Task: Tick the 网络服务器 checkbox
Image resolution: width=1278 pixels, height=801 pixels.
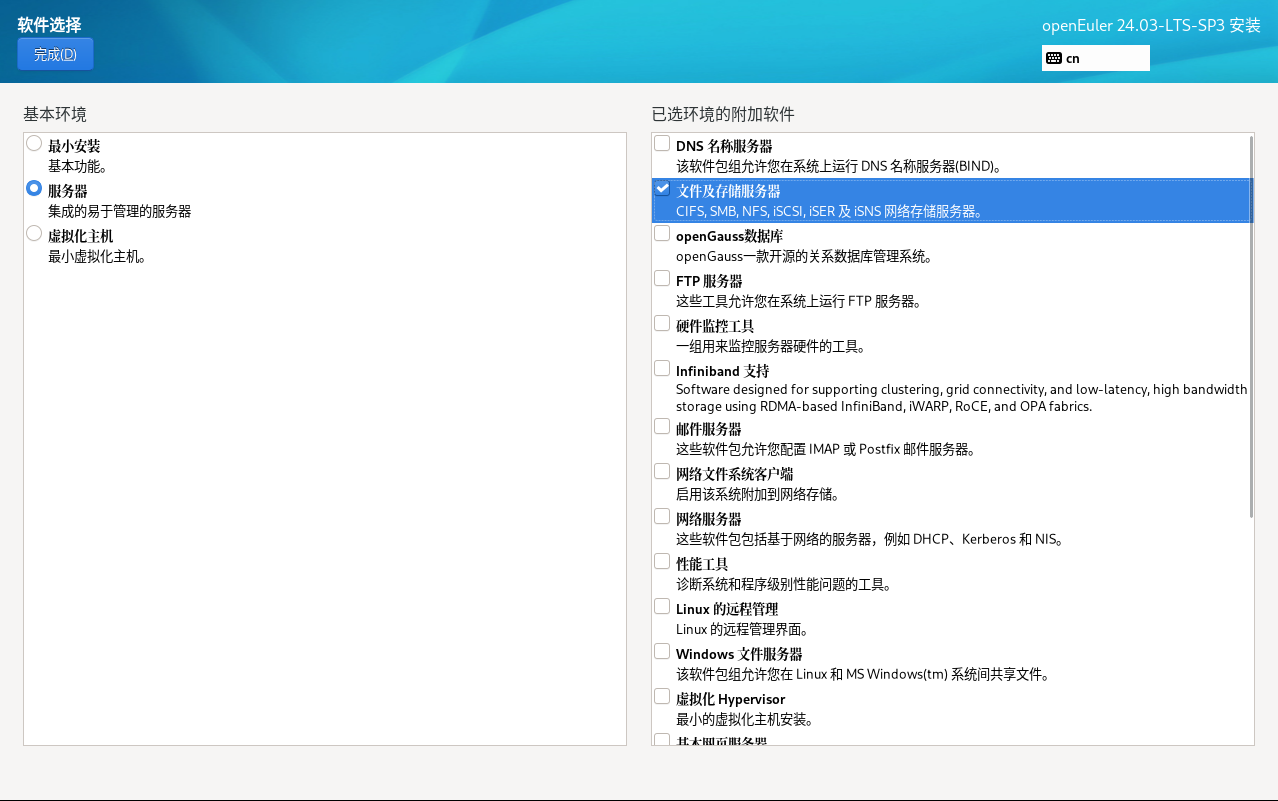Action: pos(662,517)
